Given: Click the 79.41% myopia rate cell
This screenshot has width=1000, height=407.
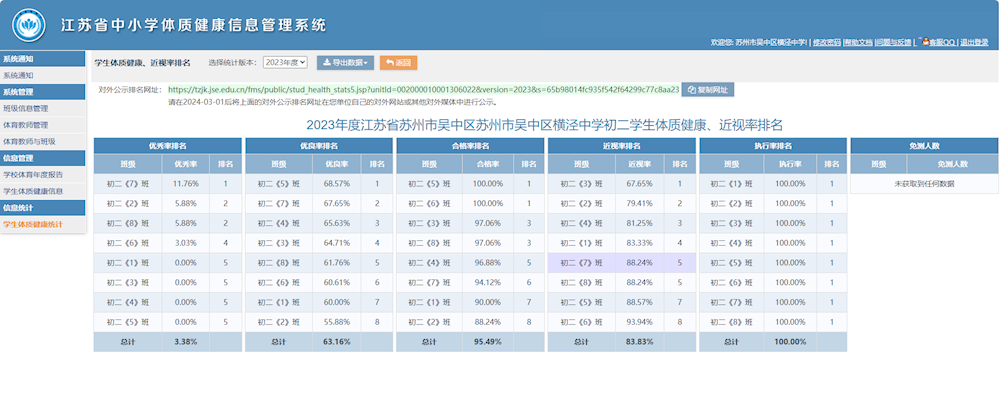Looking at the screenshot, I should 640,204.
